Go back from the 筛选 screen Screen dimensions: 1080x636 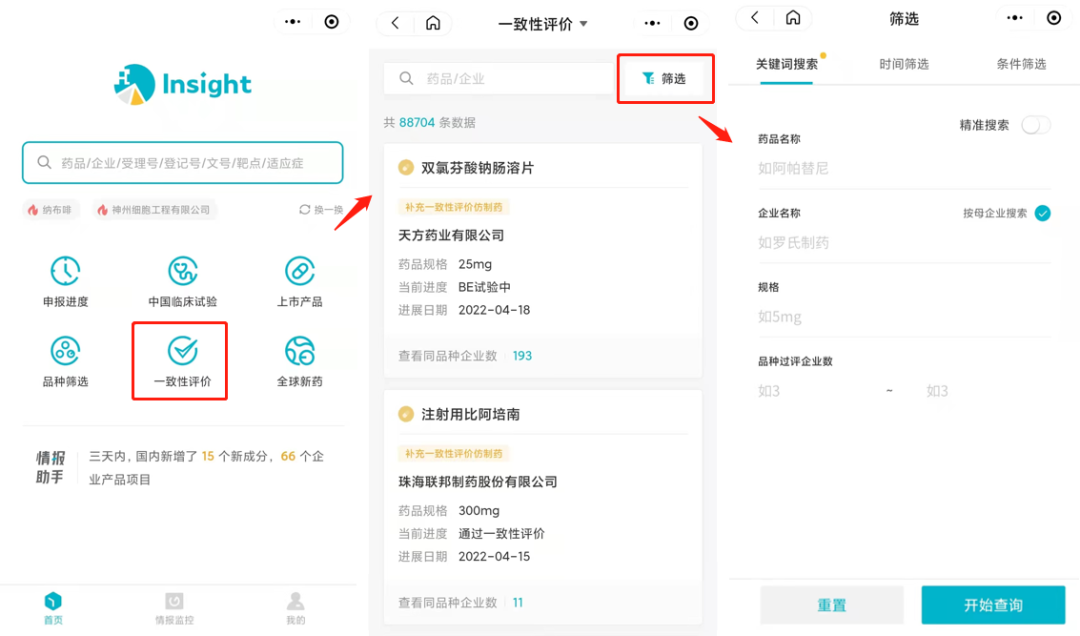[755, 17]
